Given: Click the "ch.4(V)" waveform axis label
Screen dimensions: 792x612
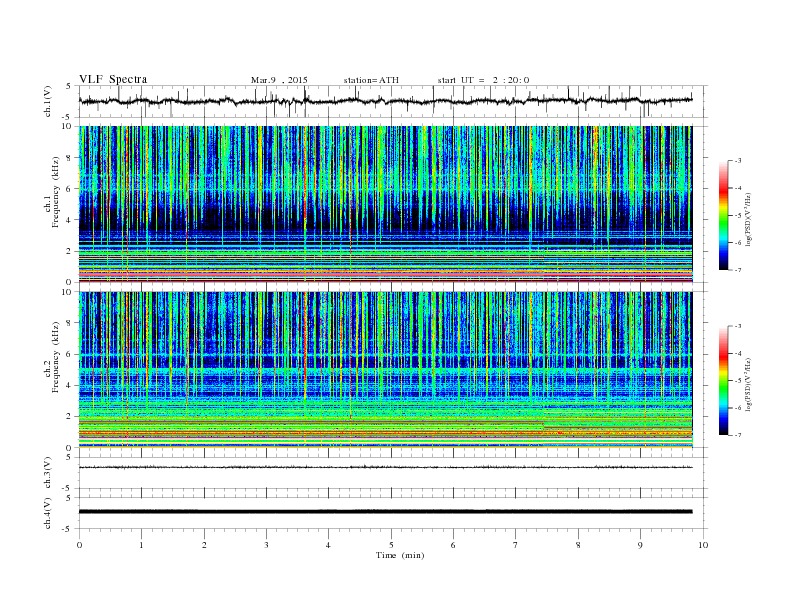Looking at the screenshot, I should pyautogui.click(x=48, y=513).
